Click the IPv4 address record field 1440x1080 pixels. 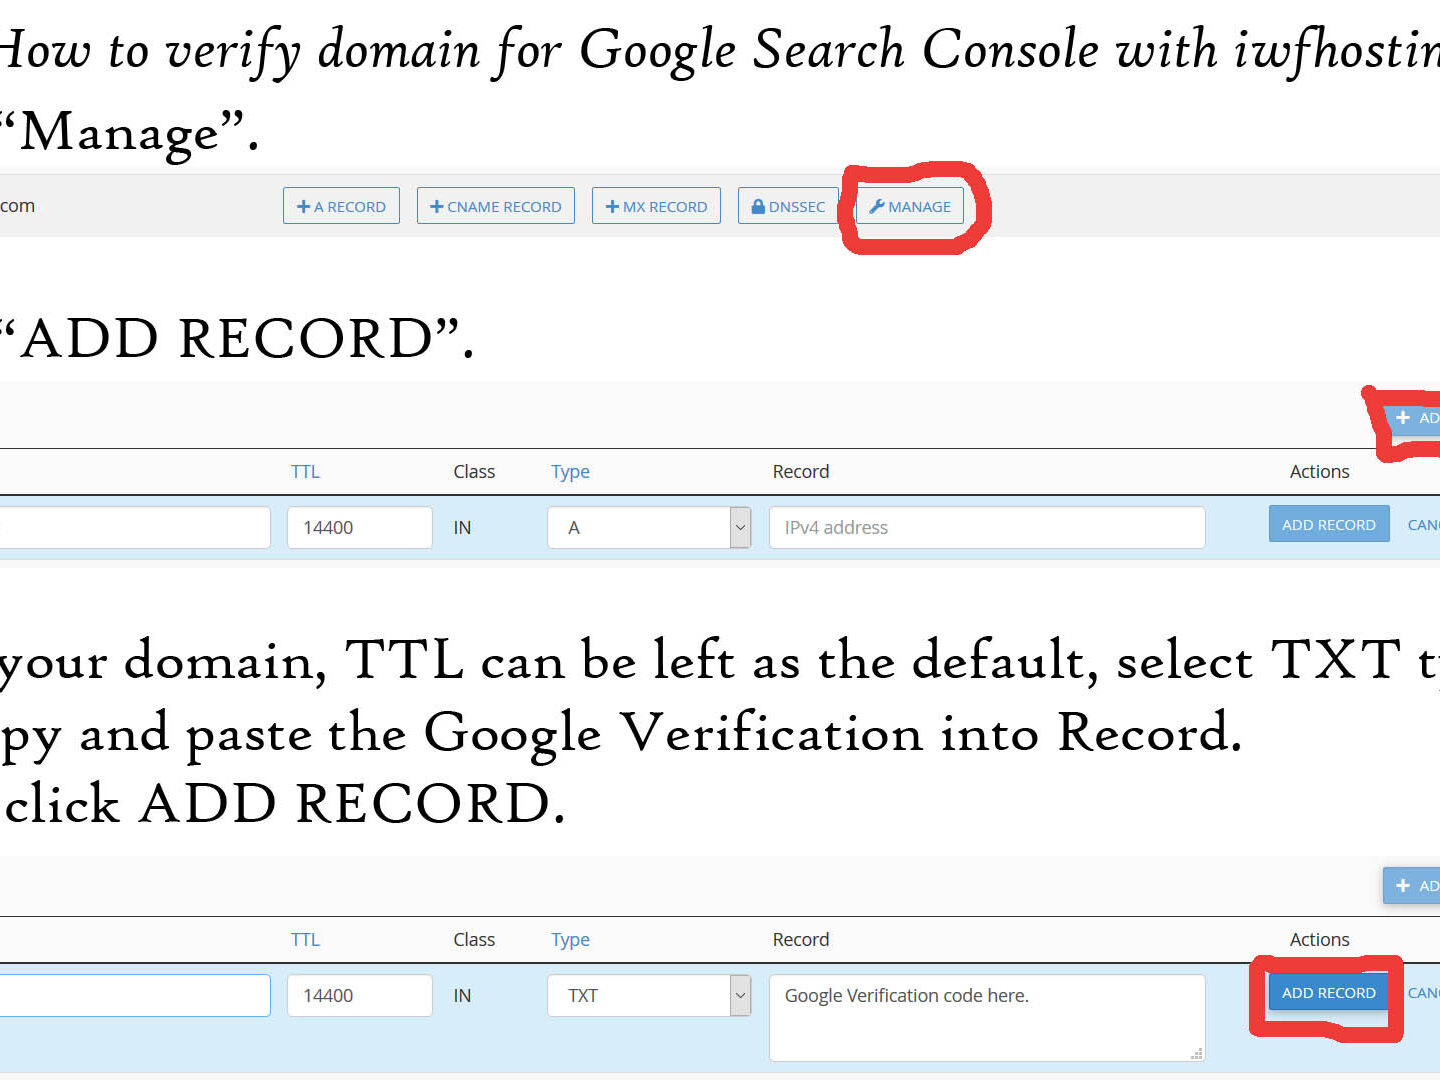pyautogui.click(x=987, y=527)
